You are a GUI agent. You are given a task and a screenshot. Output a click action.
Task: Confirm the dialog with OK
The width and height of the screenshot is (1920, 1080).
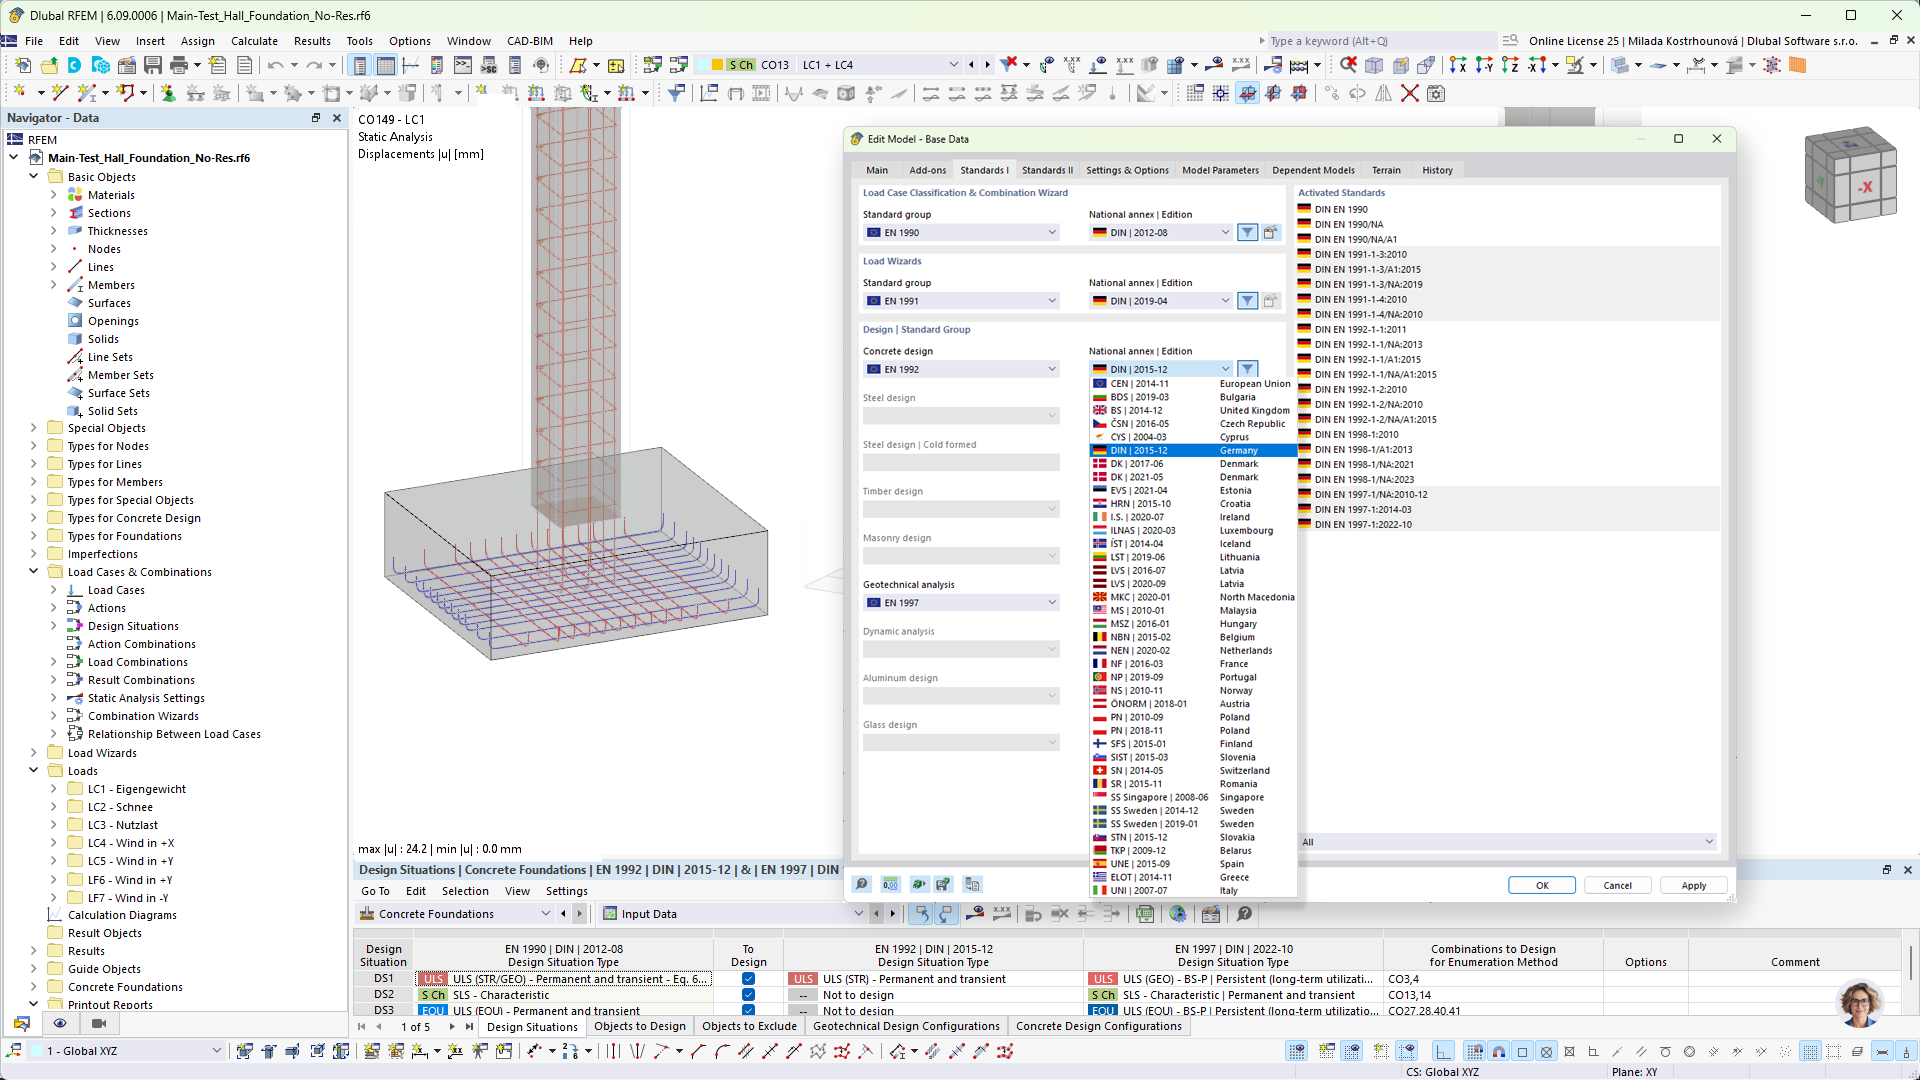point(1541,885)
